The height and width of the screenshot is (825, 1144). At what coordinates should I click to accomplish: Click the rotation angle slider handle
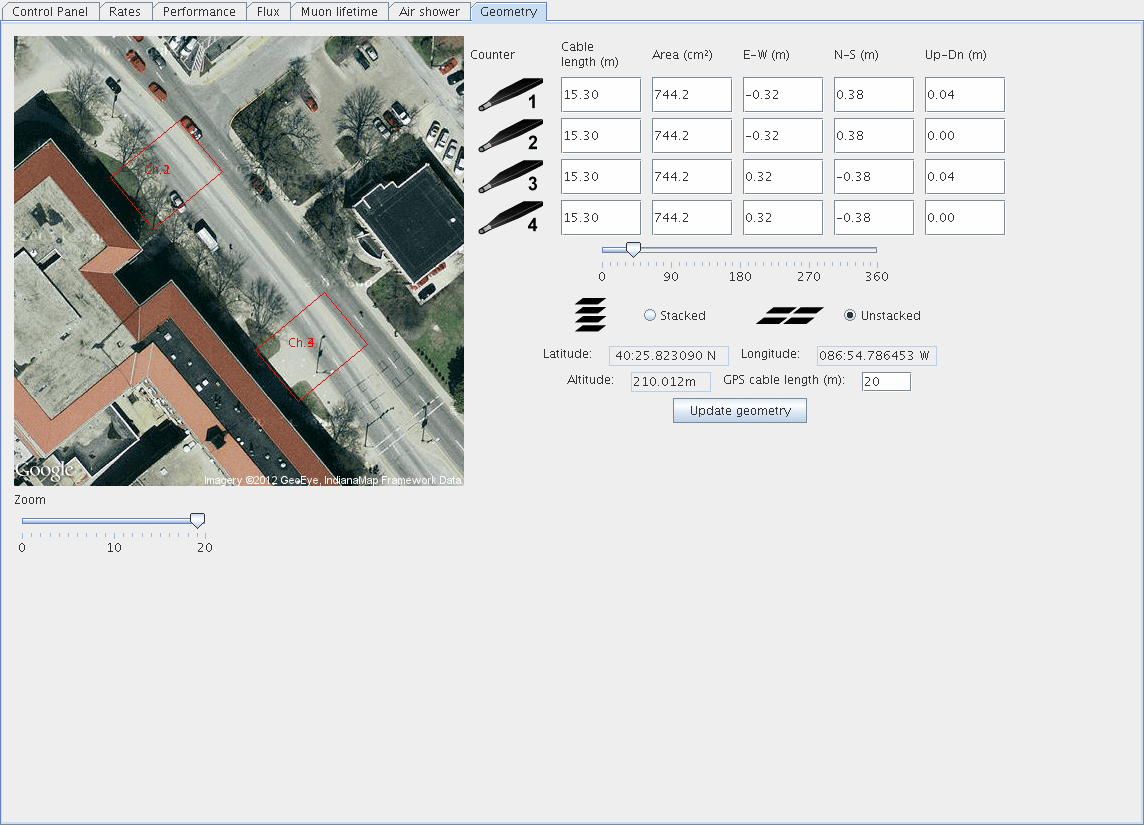click(x=633, y=250)
